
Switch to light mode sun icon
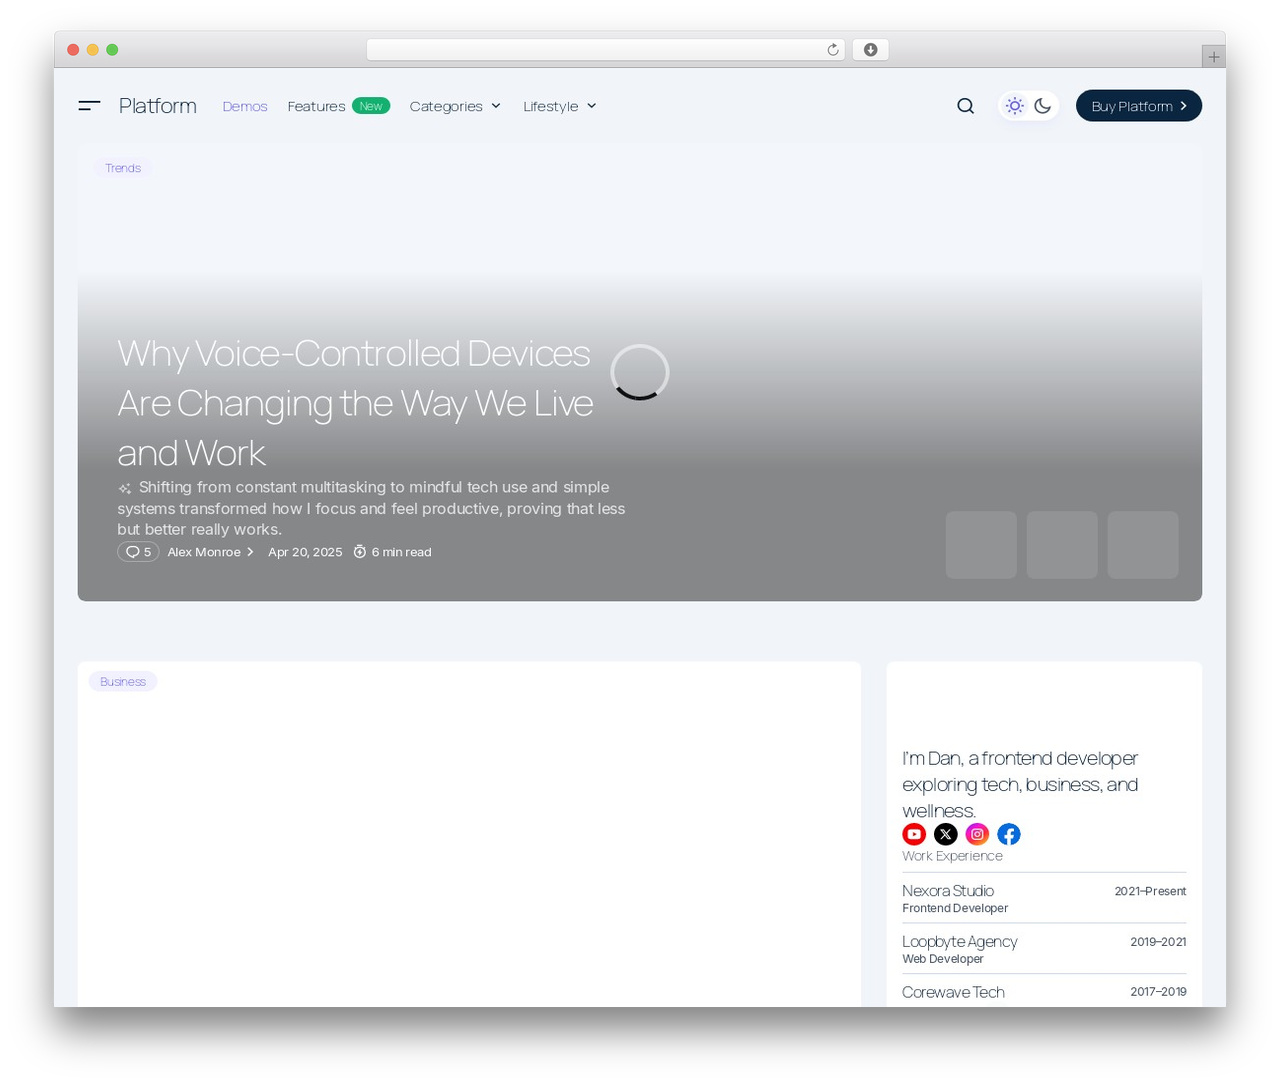click(x=1015, y=106)
